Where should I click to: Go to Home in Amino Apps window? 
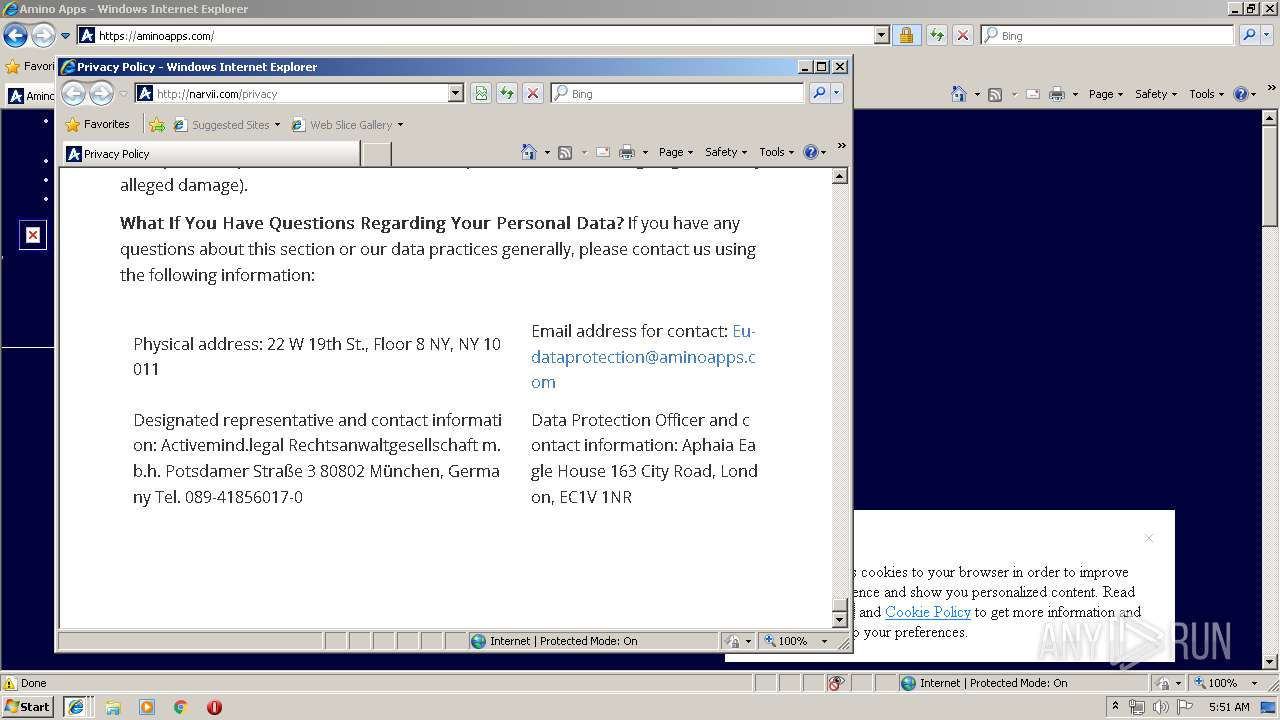(959, 94)
